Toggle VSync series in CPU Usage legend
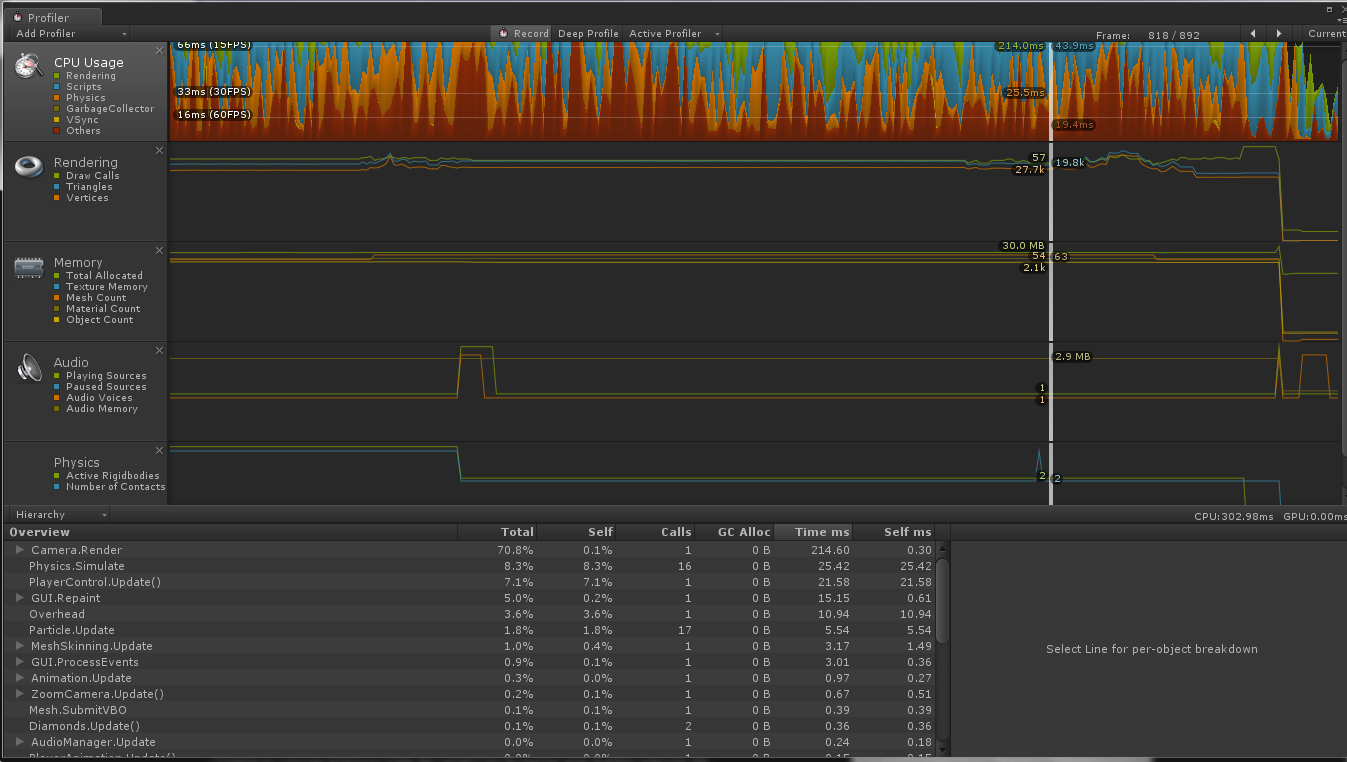Viewport: 1347px width, 762px height. [58, 120]
